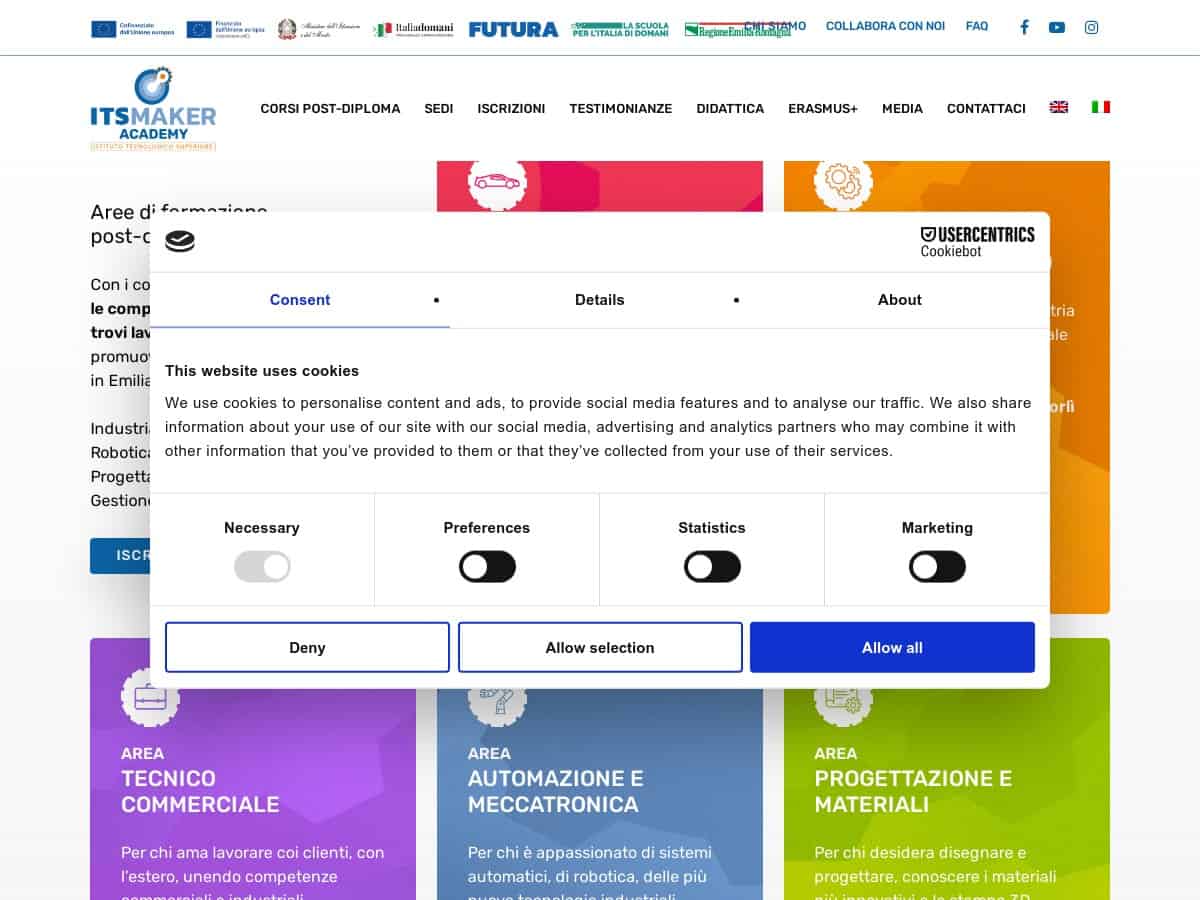Enable the Statistics cookies switch
Image resolution: width=1200 pixels, height=900 pixels.
tap(712, 567)
